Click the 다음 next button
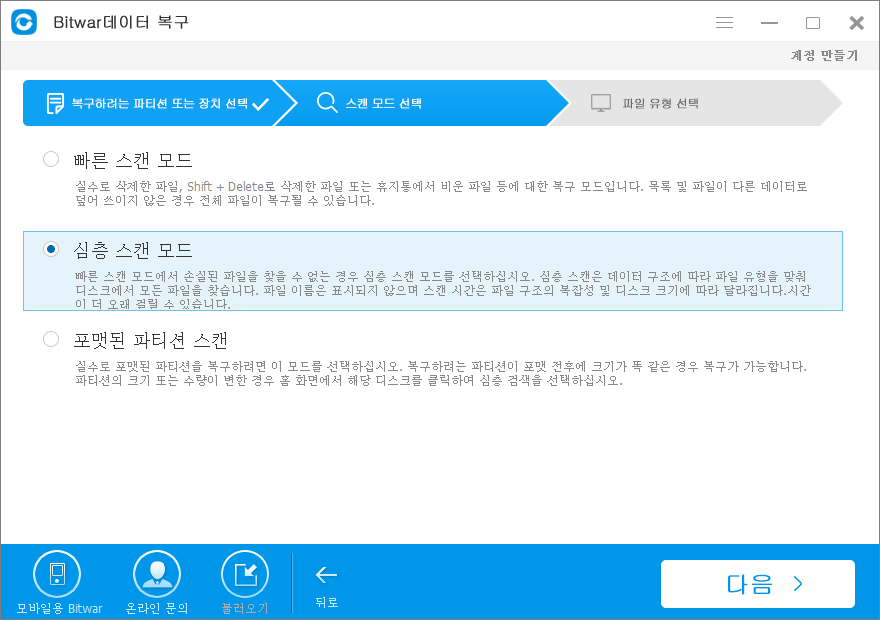This screenshot has width=880, height=620. point(758,584)
